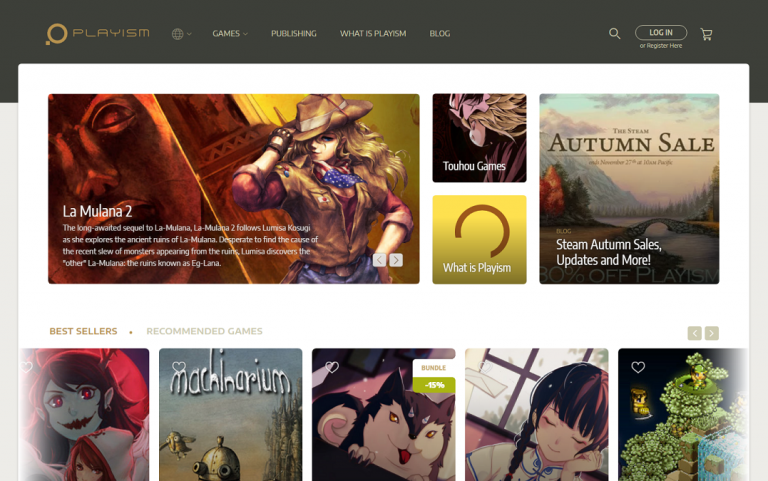This screenshot has width=768, height=481.
Task: Advance best sellers carousel right arrow
Action: click(x=712, y=333)
